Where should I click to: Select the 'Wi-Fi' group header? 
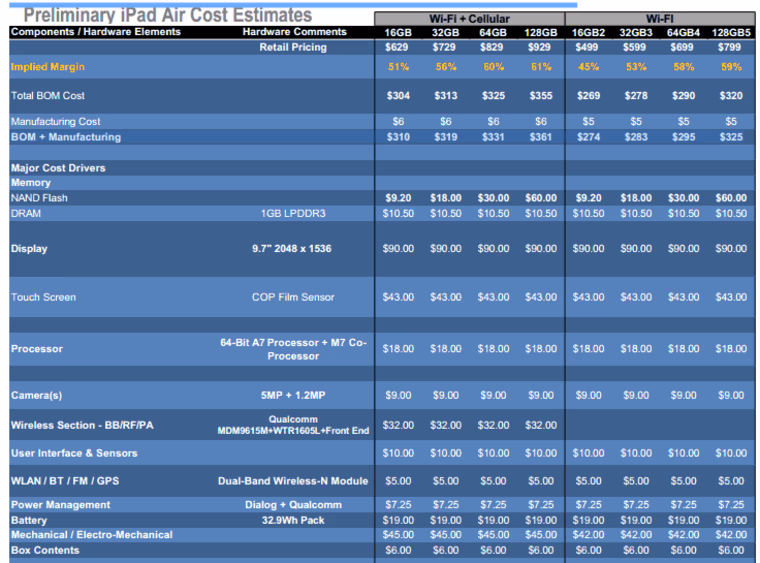click(x=660, y=18)
